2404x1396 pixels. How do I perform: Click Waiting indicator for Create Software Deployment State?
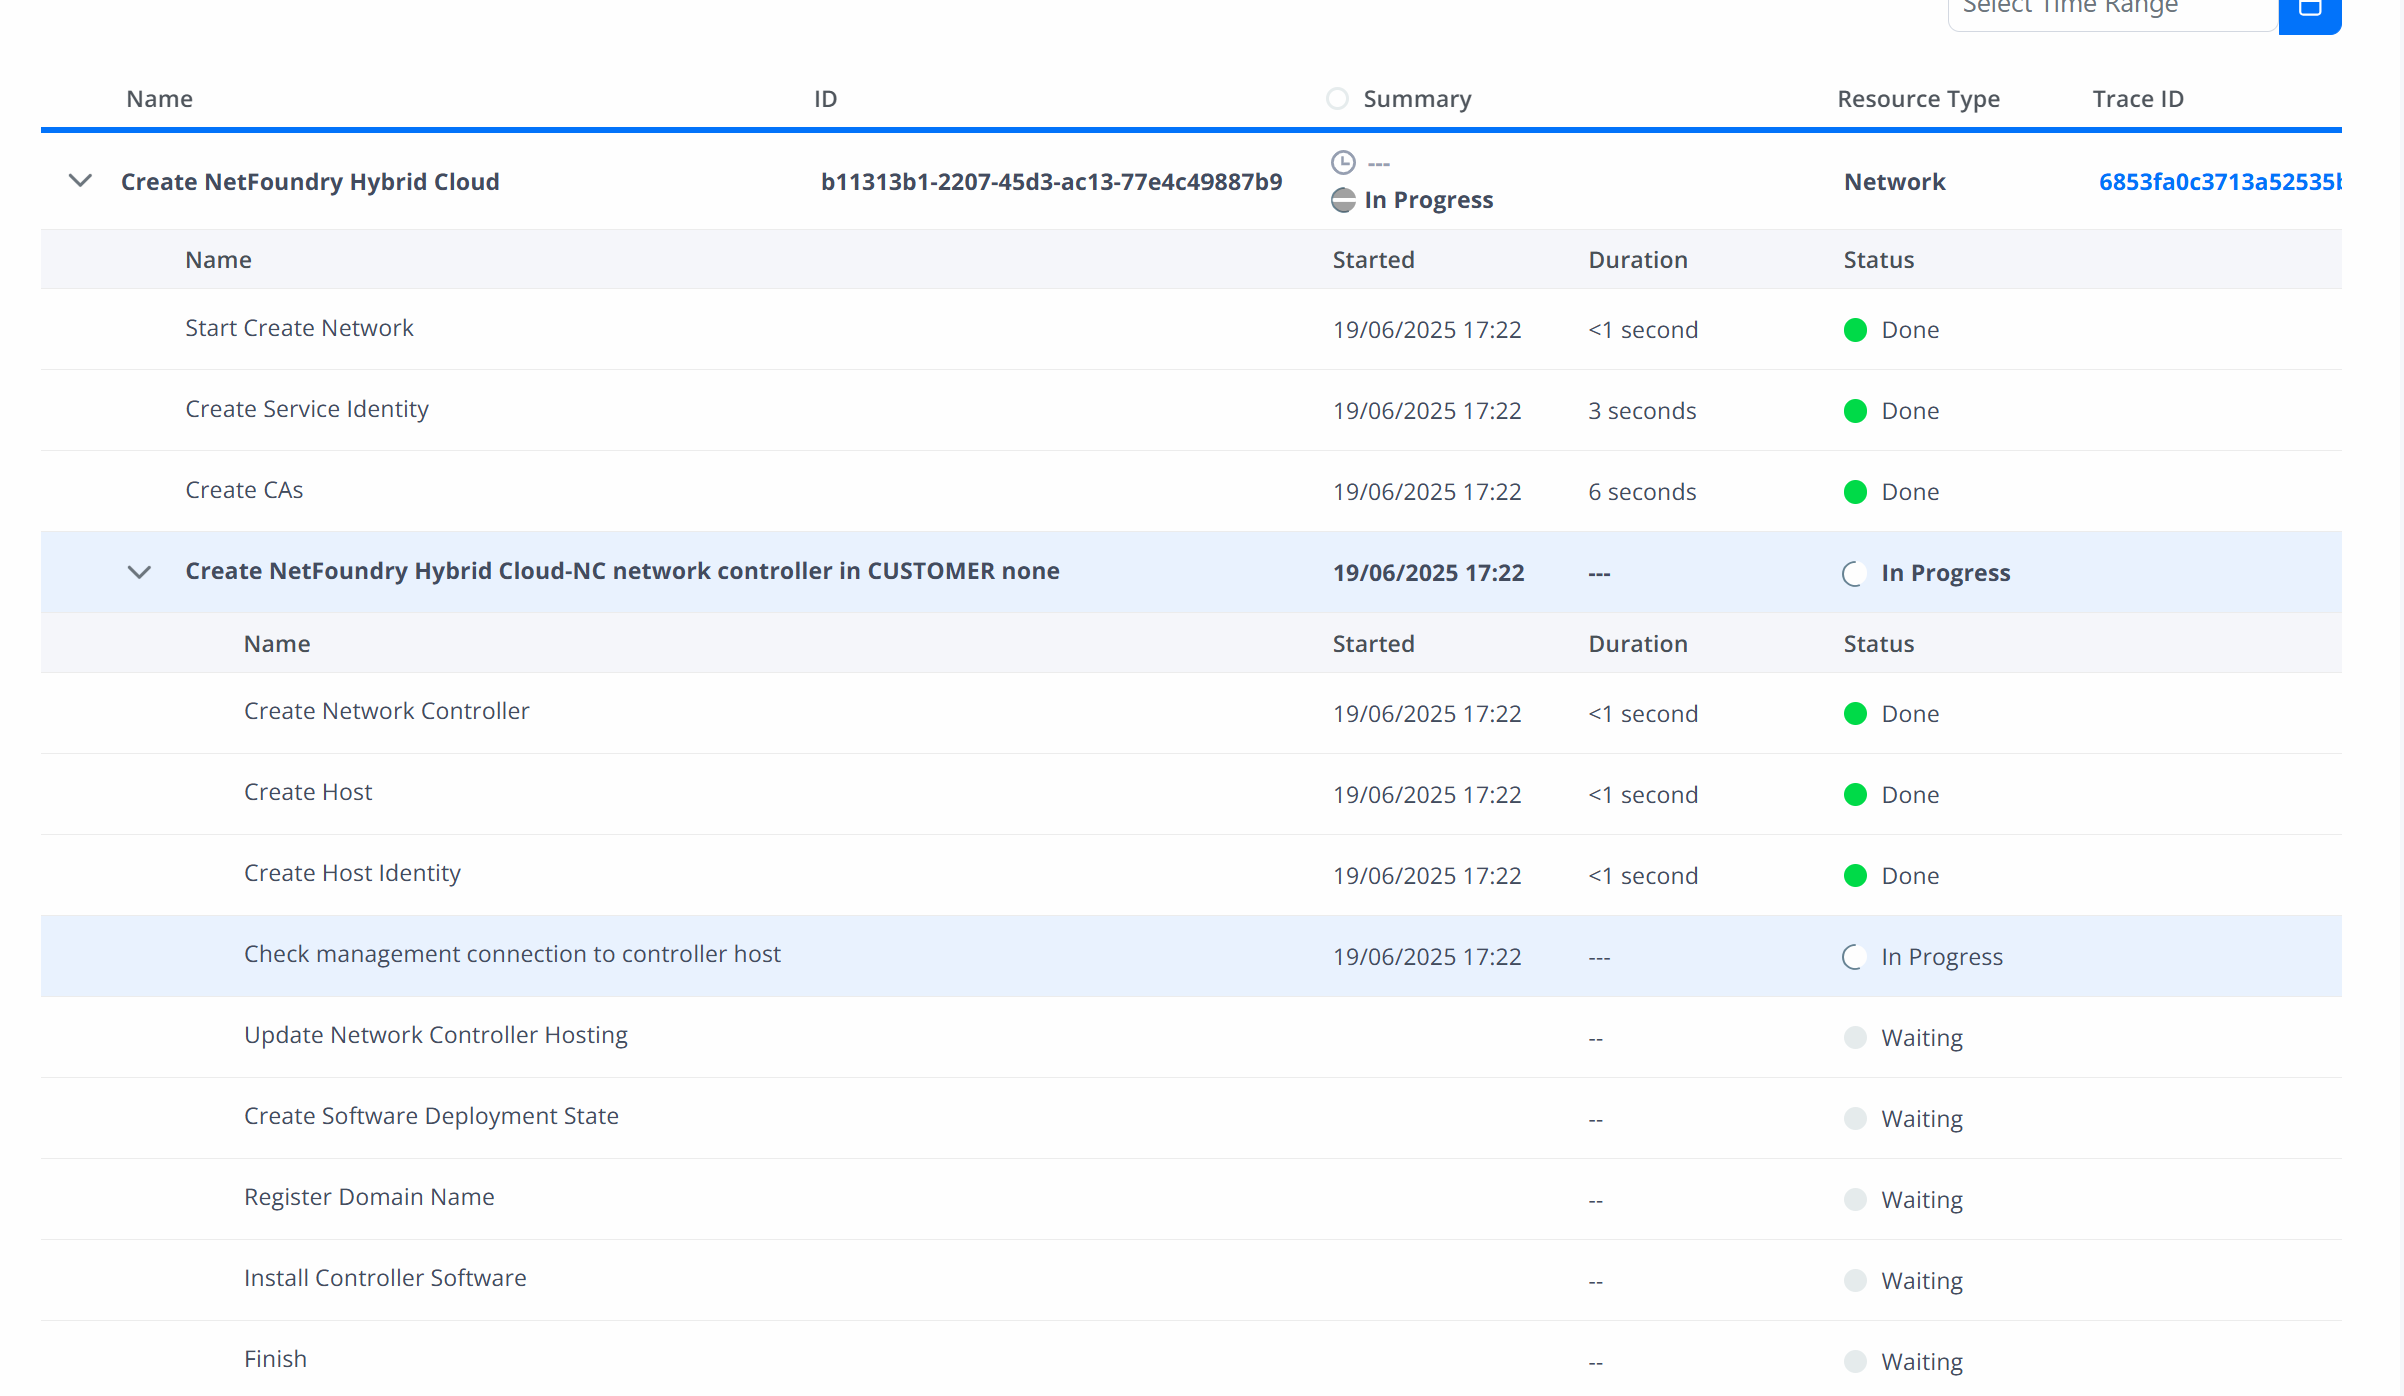[x=1855, y=1119]
